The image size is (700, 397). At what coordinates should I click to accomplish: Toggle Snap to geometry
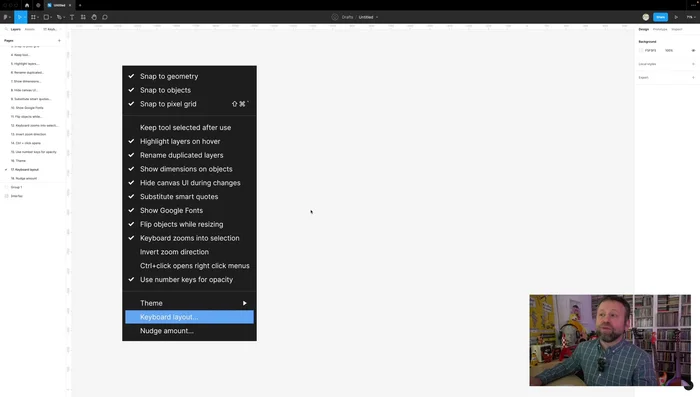pos(189,76)
